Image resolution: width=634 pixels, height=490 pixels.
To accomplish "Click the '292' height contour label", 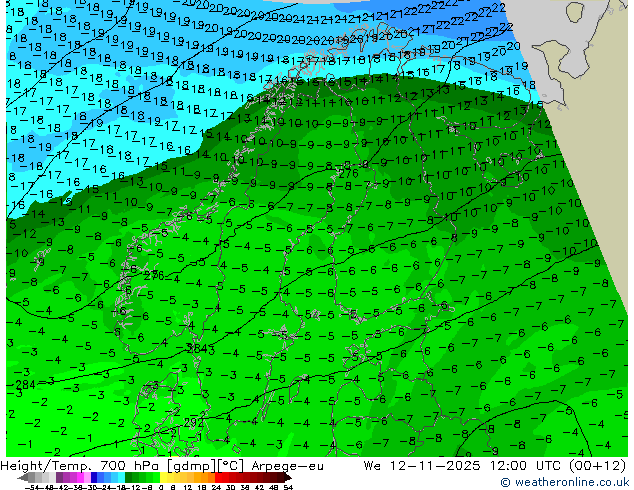I will click(x=194, y=423).
